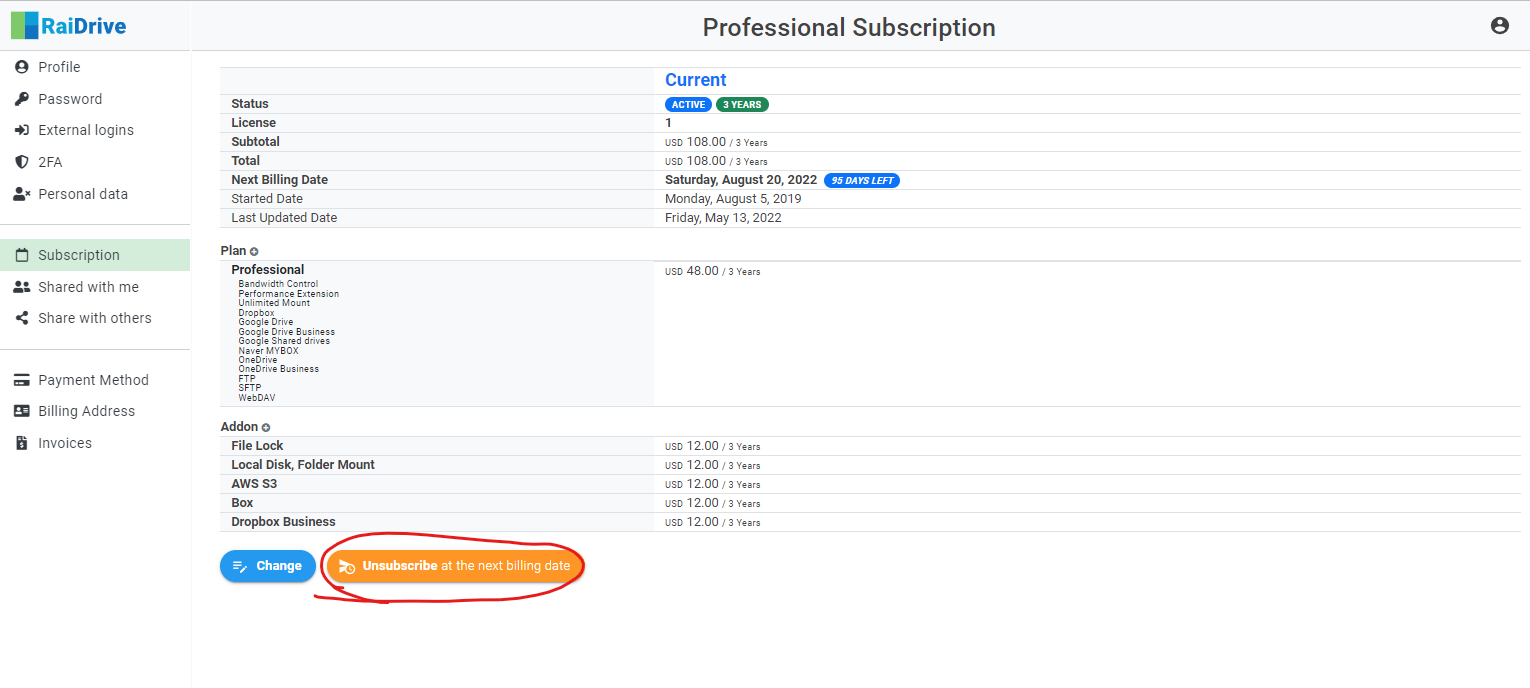Click the plus icon next to Addon
Viewport: 1530px width, 688px height.
[x=266, y=428]
